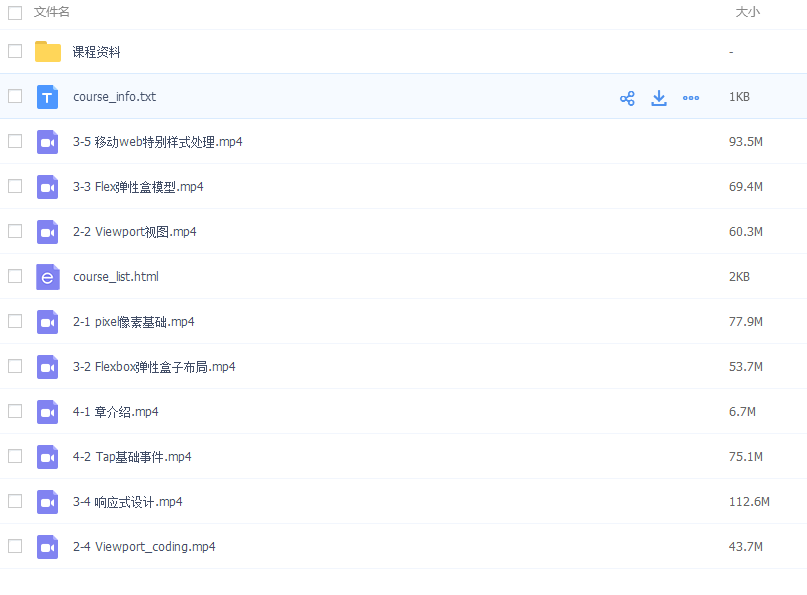Image resolution: width=807 pixels, height=595 pixels.
Task: Sort by the 大小 column header
Action: tap(747, 12)
